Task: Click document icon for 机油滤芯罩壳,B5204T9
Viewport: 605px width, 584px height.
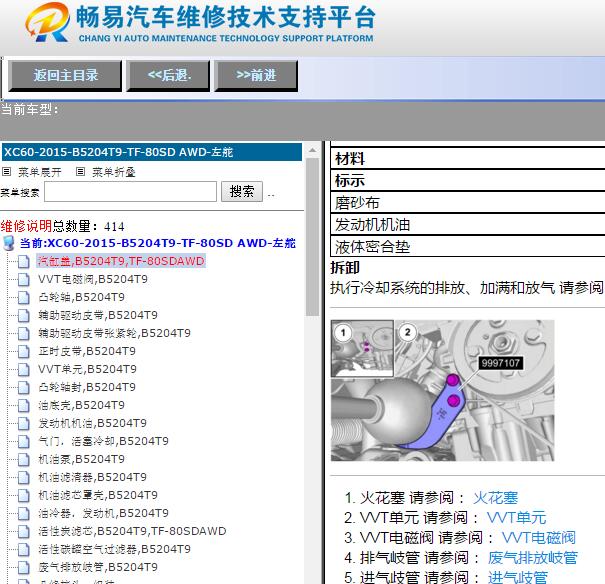Action: (x=24, y=495)
